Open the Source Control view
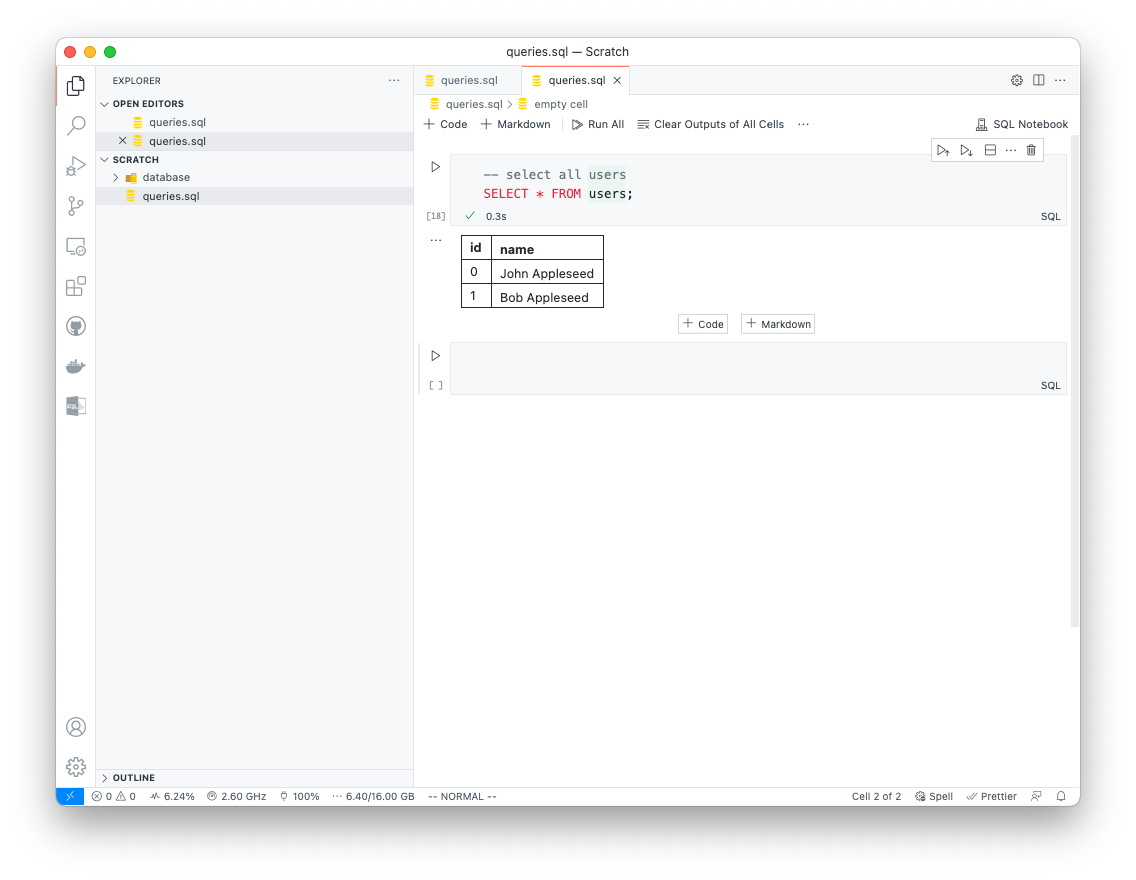 [76, 206]
